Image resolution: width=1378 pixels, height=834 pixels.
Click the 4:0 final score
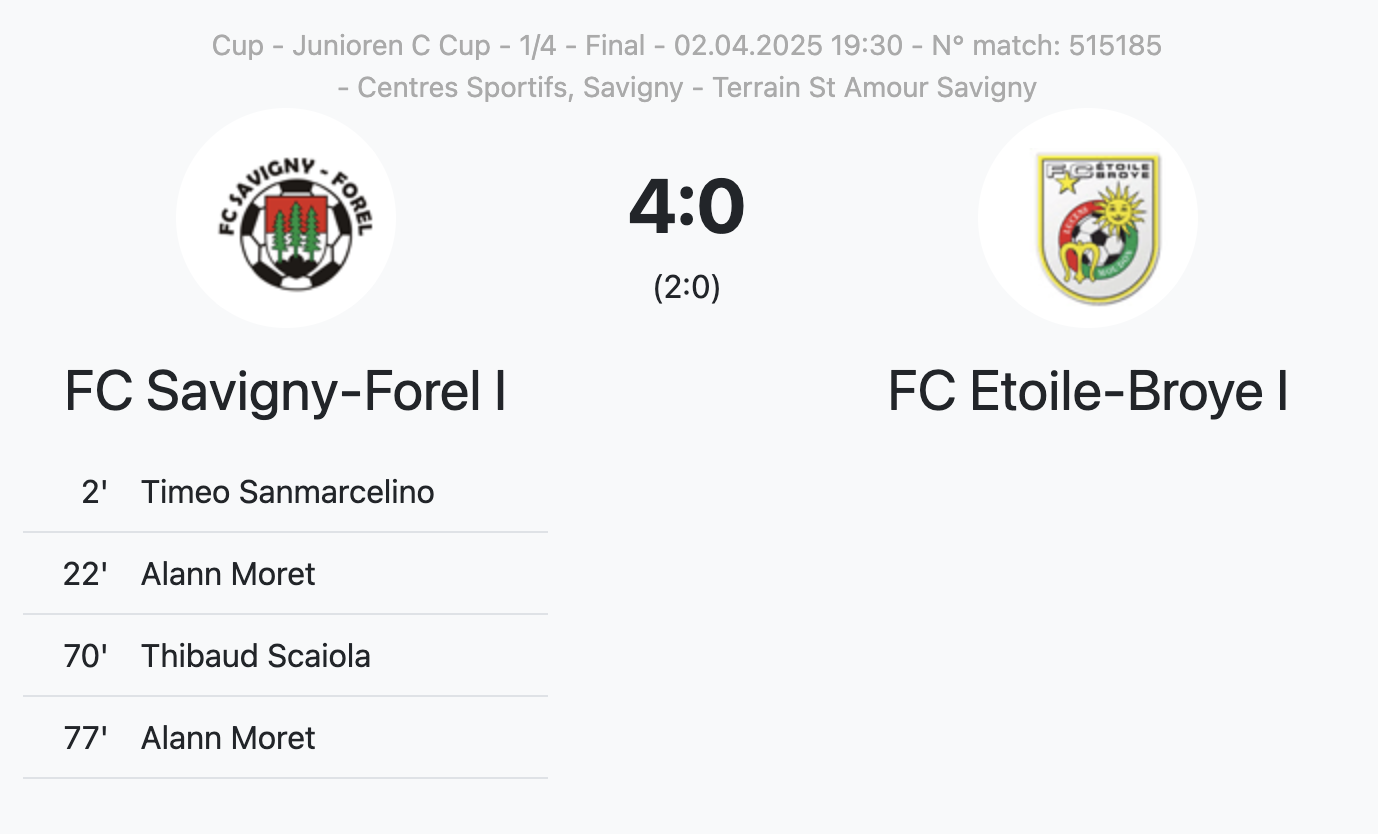(x=687, y=207)
